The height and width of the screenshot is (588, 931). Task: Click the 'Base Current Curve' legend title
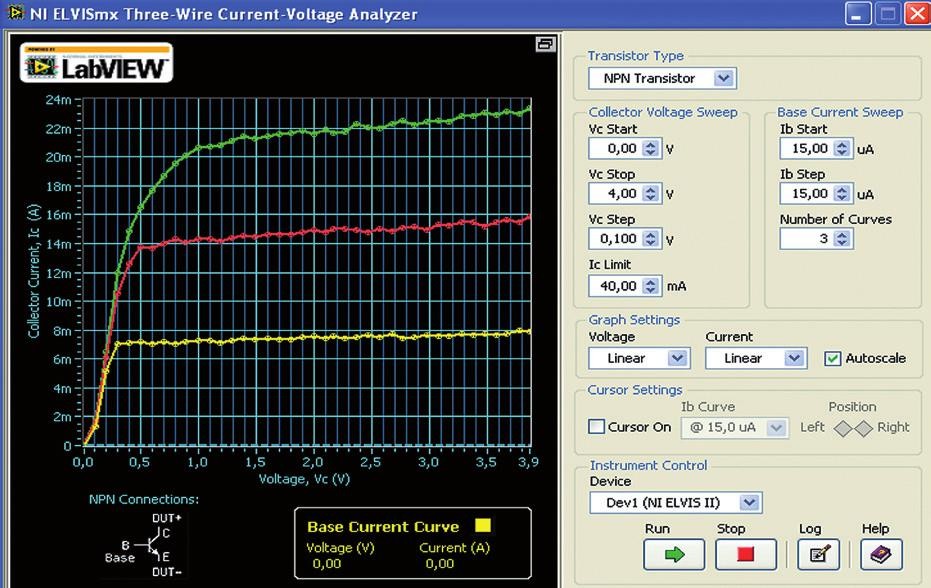(383, 527)
